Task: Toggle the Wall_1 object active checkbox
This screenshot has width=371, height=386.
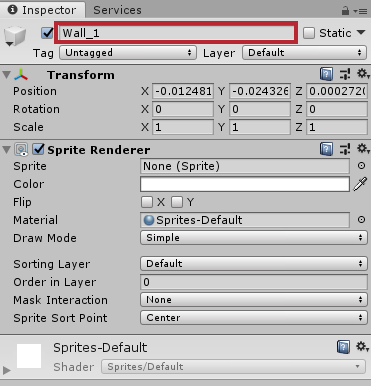Action: 47,33
